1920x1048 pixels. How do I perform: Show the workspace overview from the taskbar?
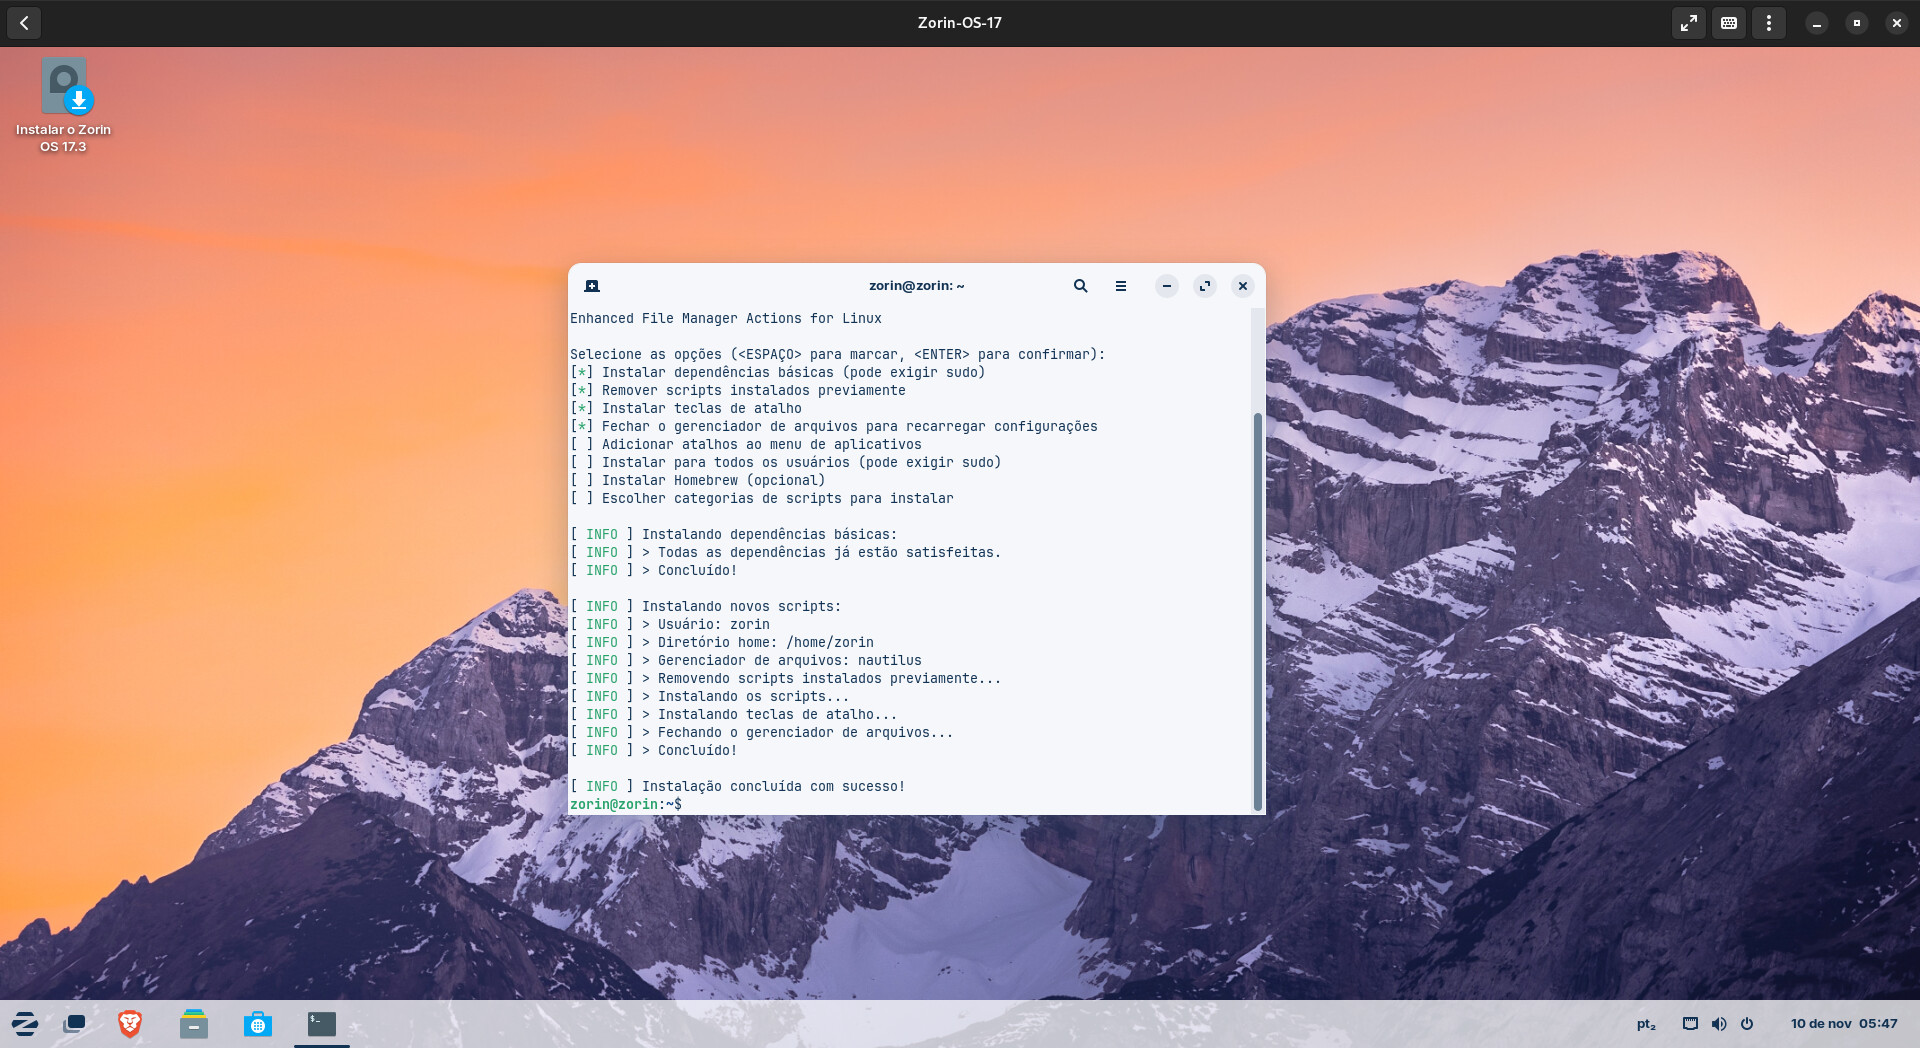75,1023
